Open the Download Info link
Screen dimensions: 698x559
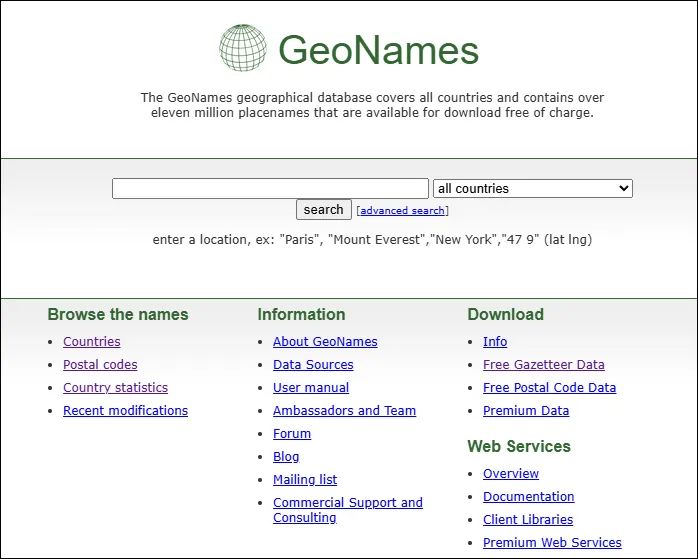(495, 341)
